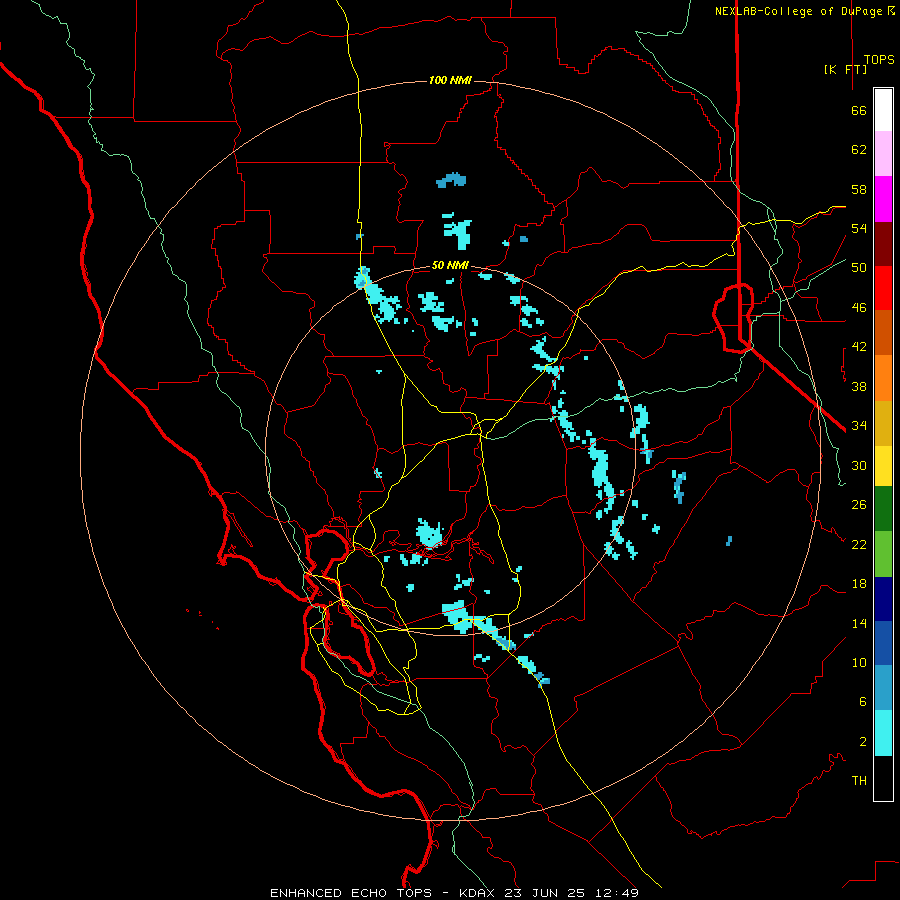Click the legend value 22
Viewport: 900px width, 900px height.
click(859, 544)
